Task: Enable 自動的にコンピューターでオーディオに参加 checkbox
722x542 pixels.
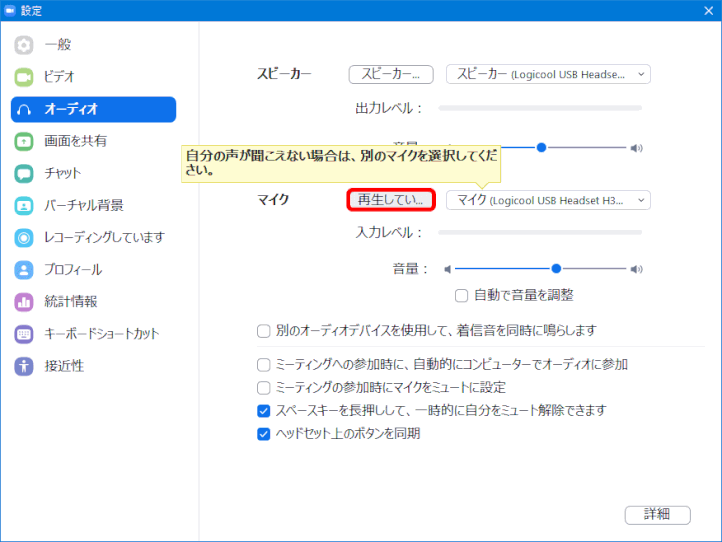Action: [x=263, y=365]
